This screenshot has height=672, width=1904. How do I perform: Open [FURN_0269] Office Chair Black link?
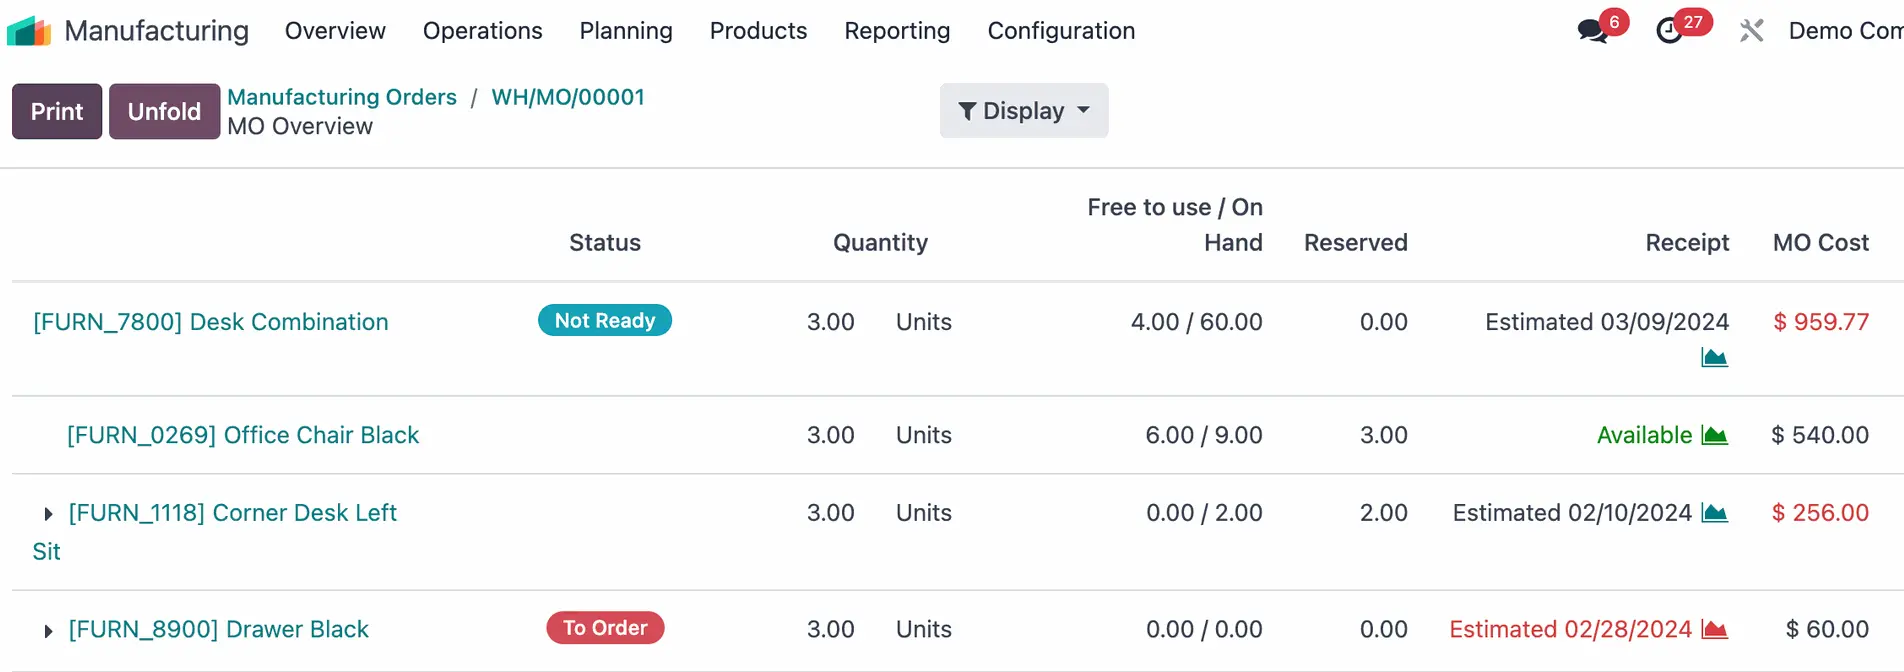click(243, 435)
